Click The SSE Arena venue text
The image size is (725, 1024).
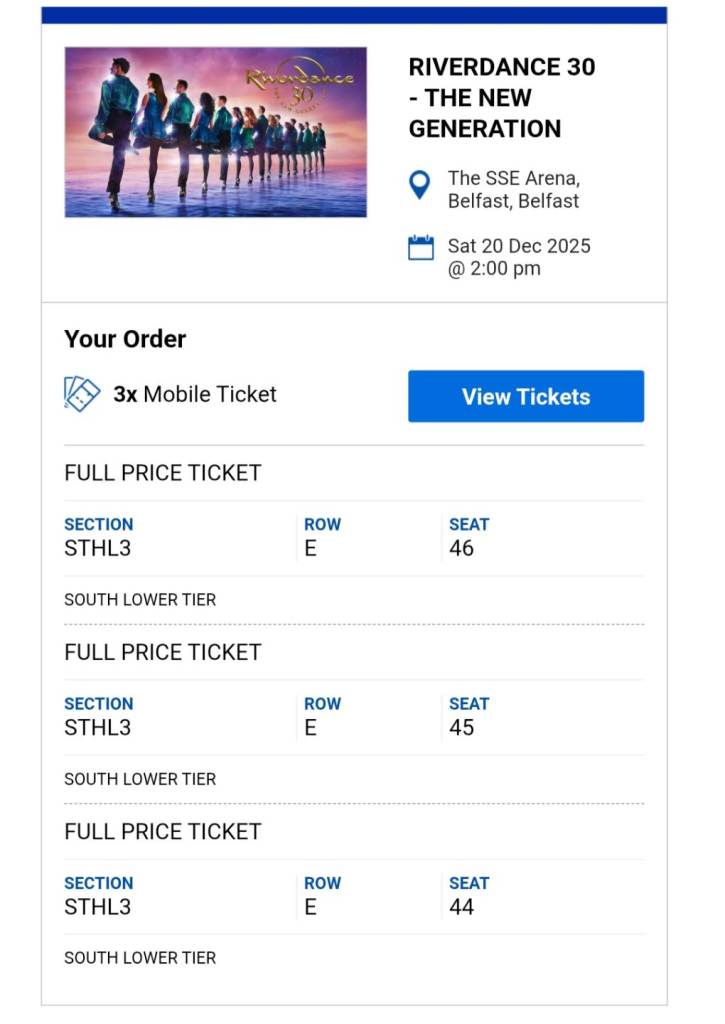tap(513, 189)
